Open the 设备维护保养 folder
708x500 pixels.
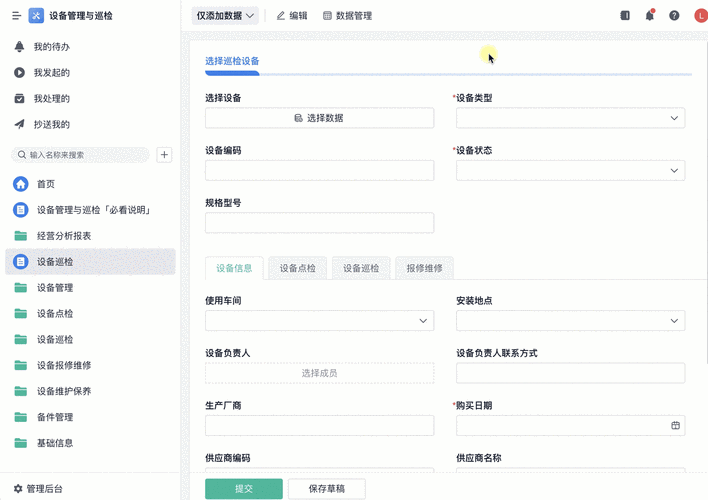(x=90, y=391)
